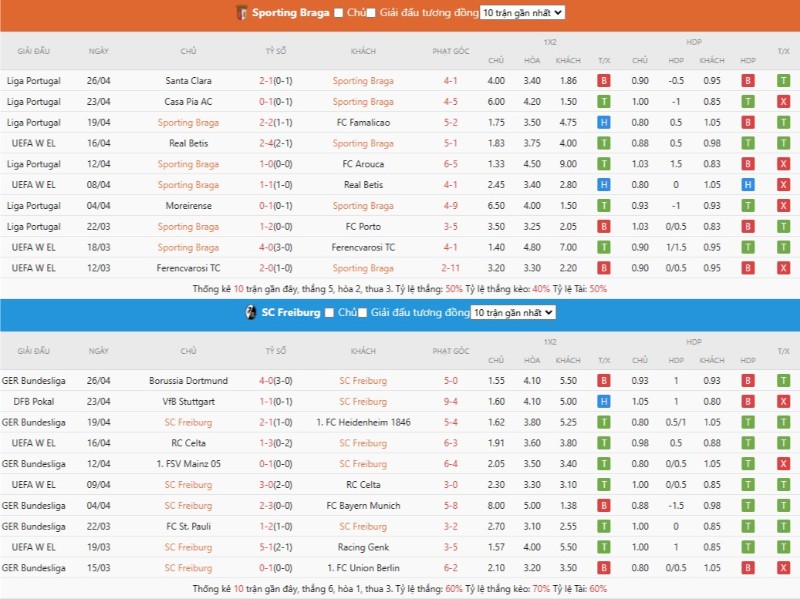Screen dimensions: 800x599
Task: Click green T HDP badge in FC St. Pauli row
Action: point(747,527)
